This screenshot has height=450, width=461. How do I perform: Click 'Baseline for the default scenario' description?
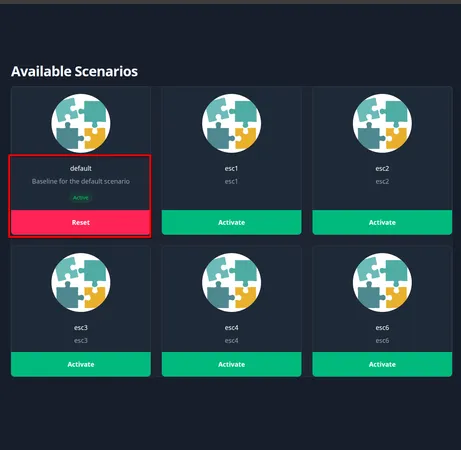(x=81, y=181)
